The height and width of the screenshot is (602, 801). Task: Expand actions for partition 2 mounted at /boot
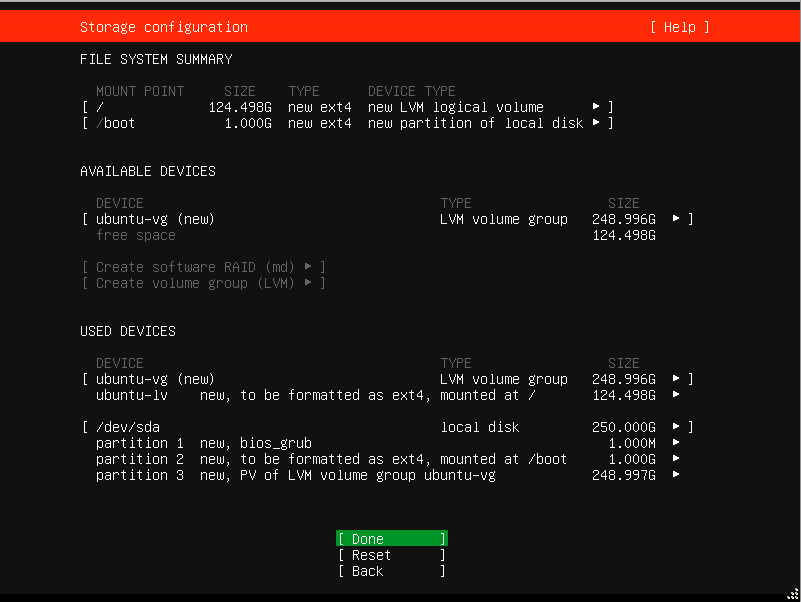click(674, 459)
